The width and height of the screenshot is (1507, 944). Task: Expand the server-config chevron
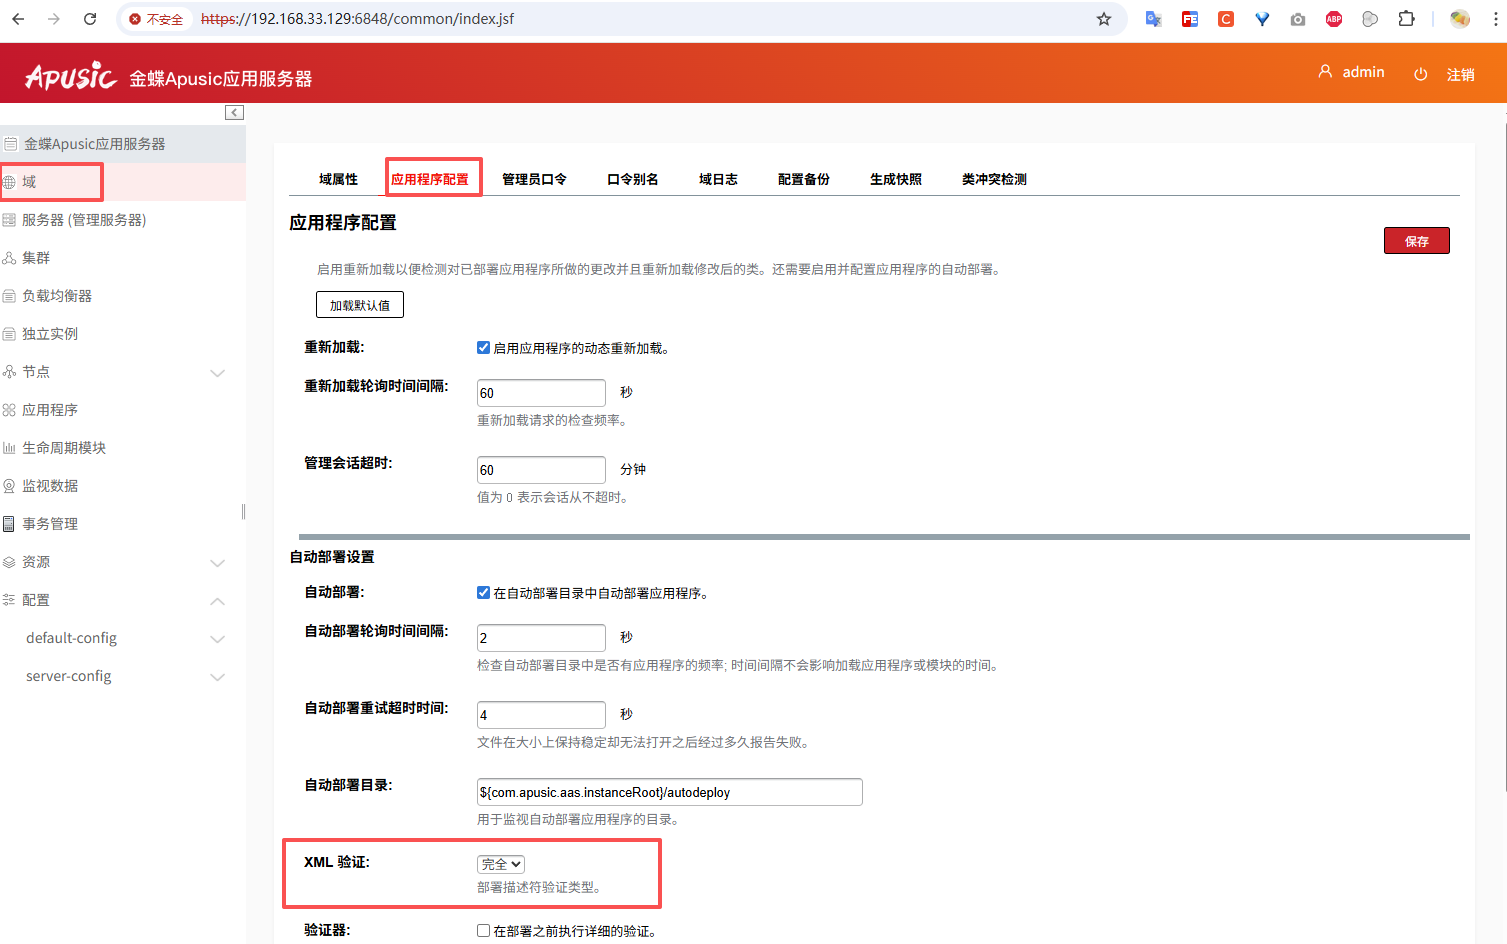click(217, 677)
